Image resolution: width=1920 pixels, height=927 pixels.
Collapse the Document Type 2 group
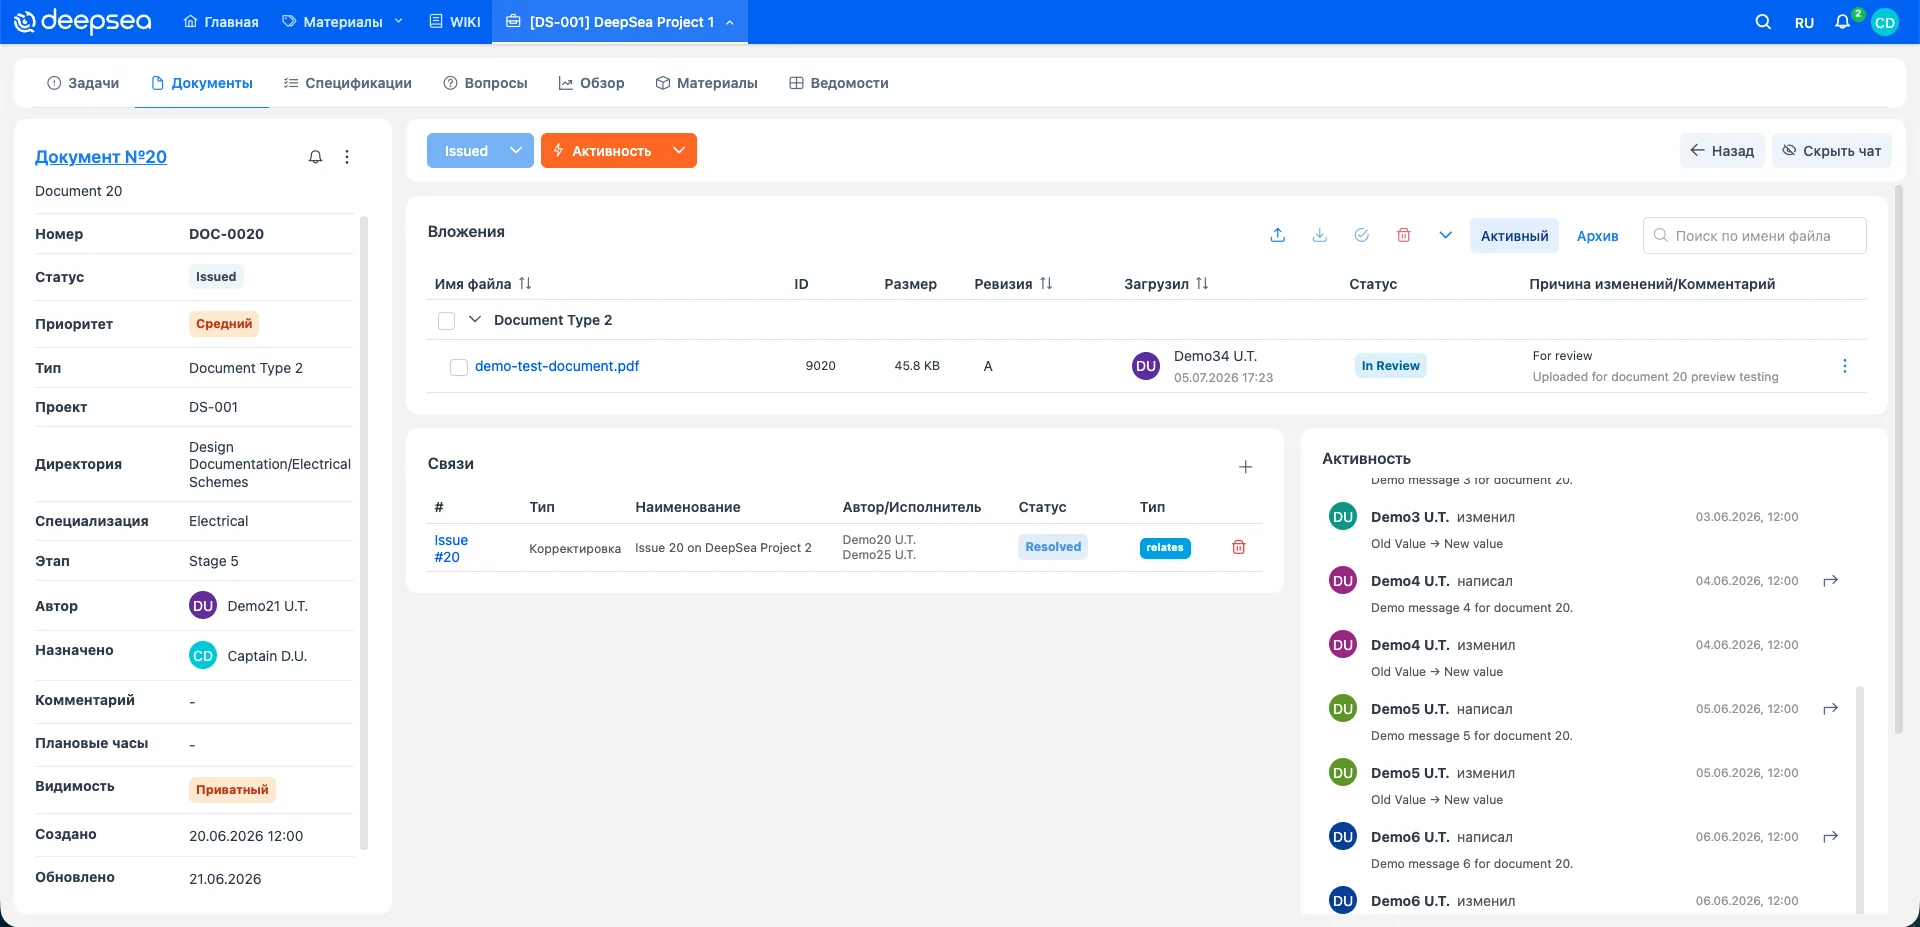(x=475, y=320)
